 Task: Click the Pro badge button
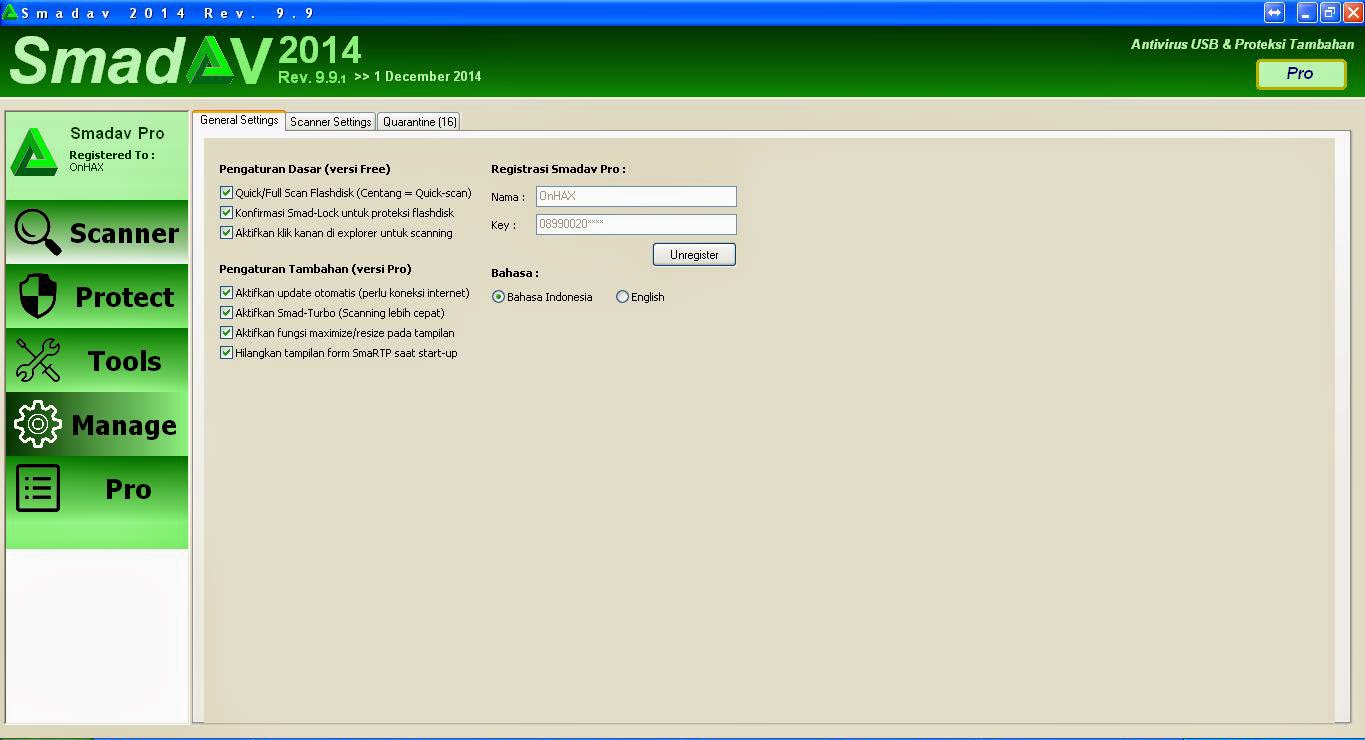point(1300,74)
